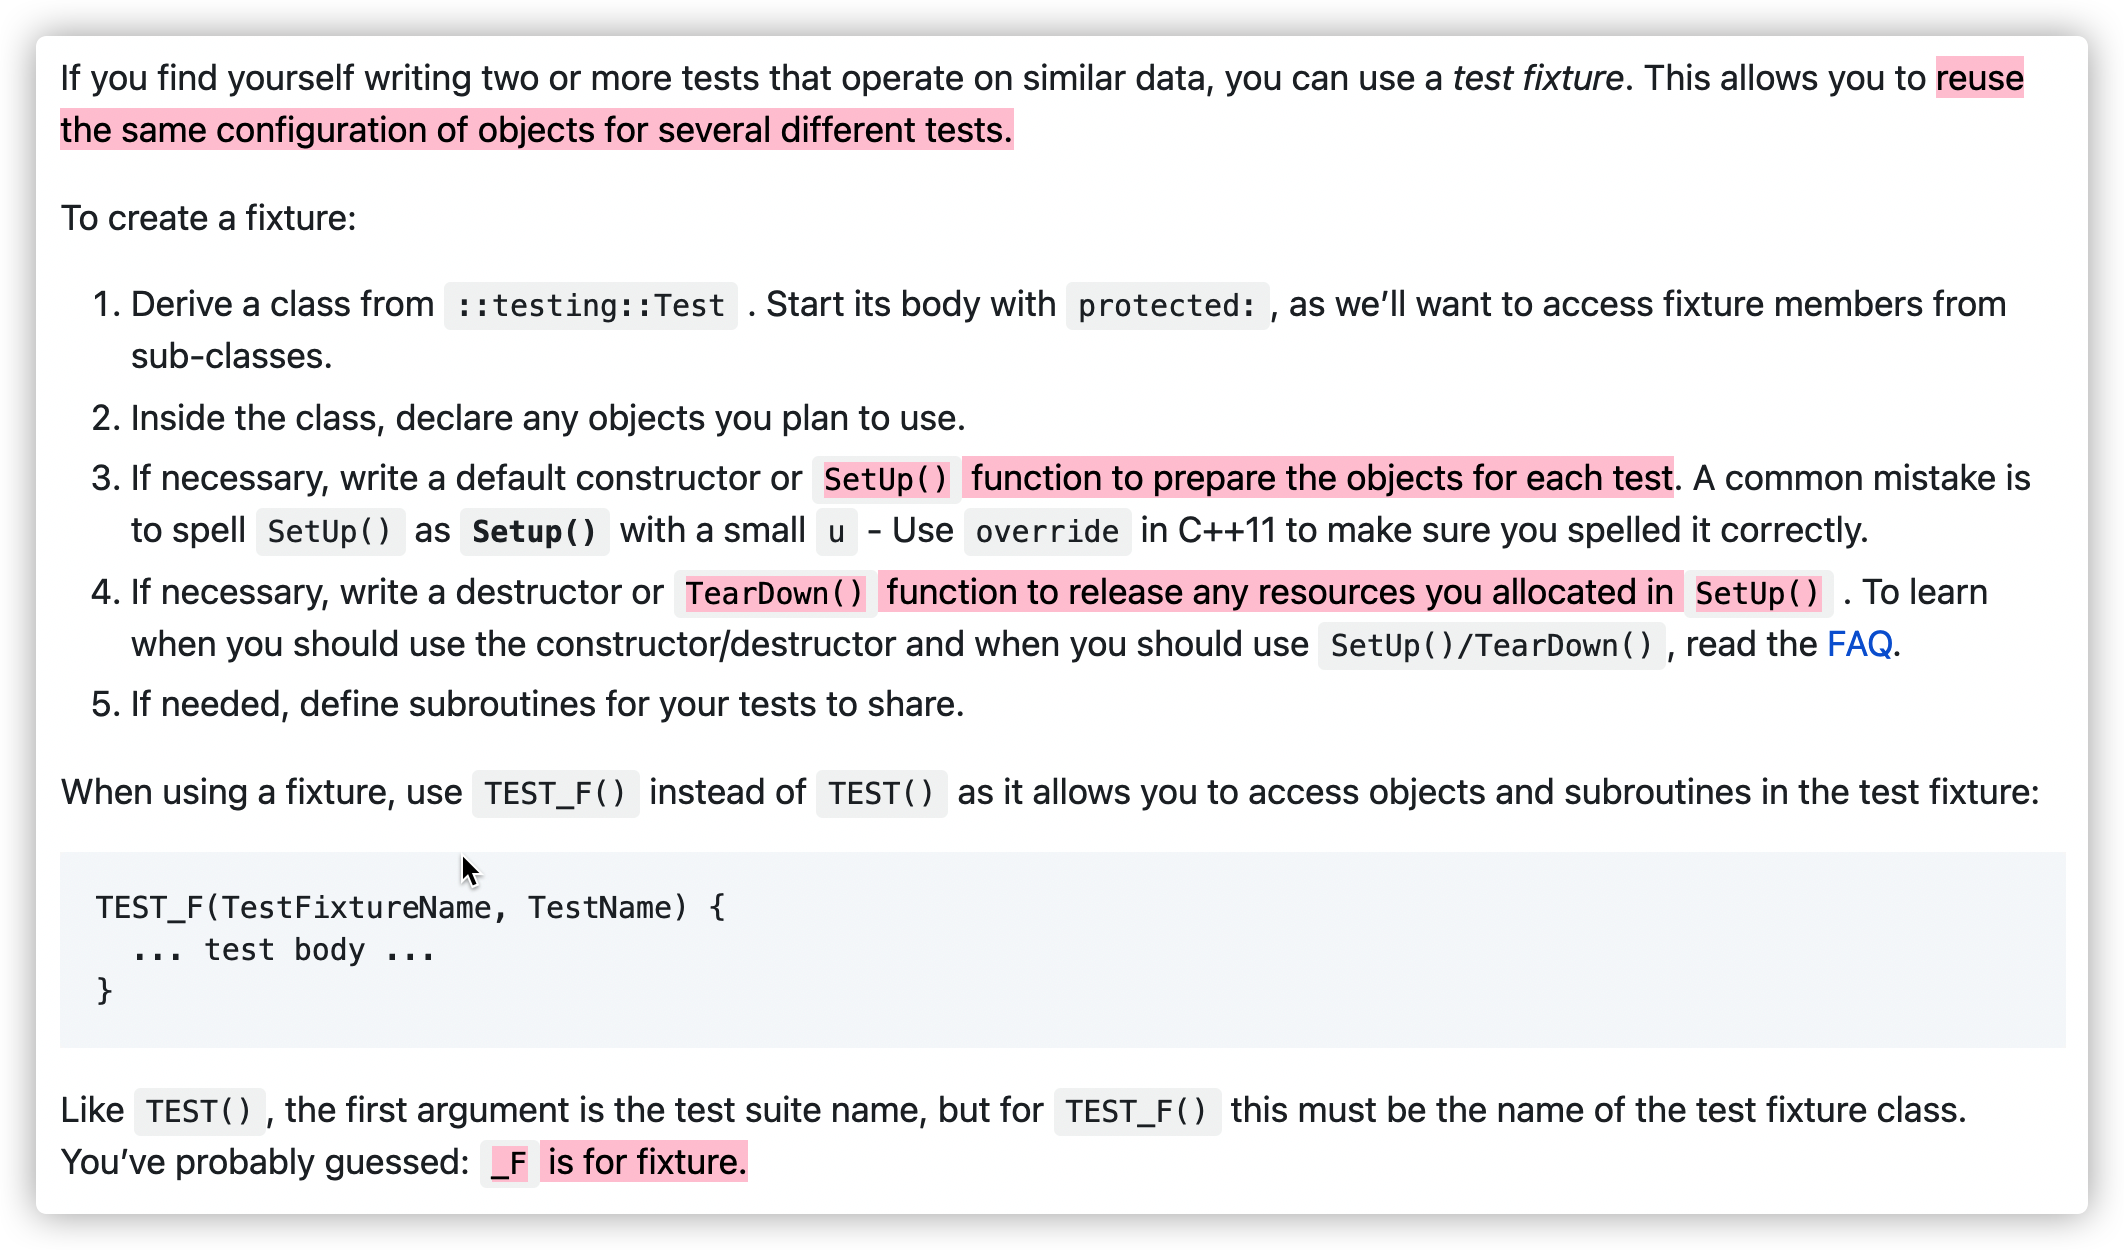Click the italic 'test fixture' text

click(1537, 78)
